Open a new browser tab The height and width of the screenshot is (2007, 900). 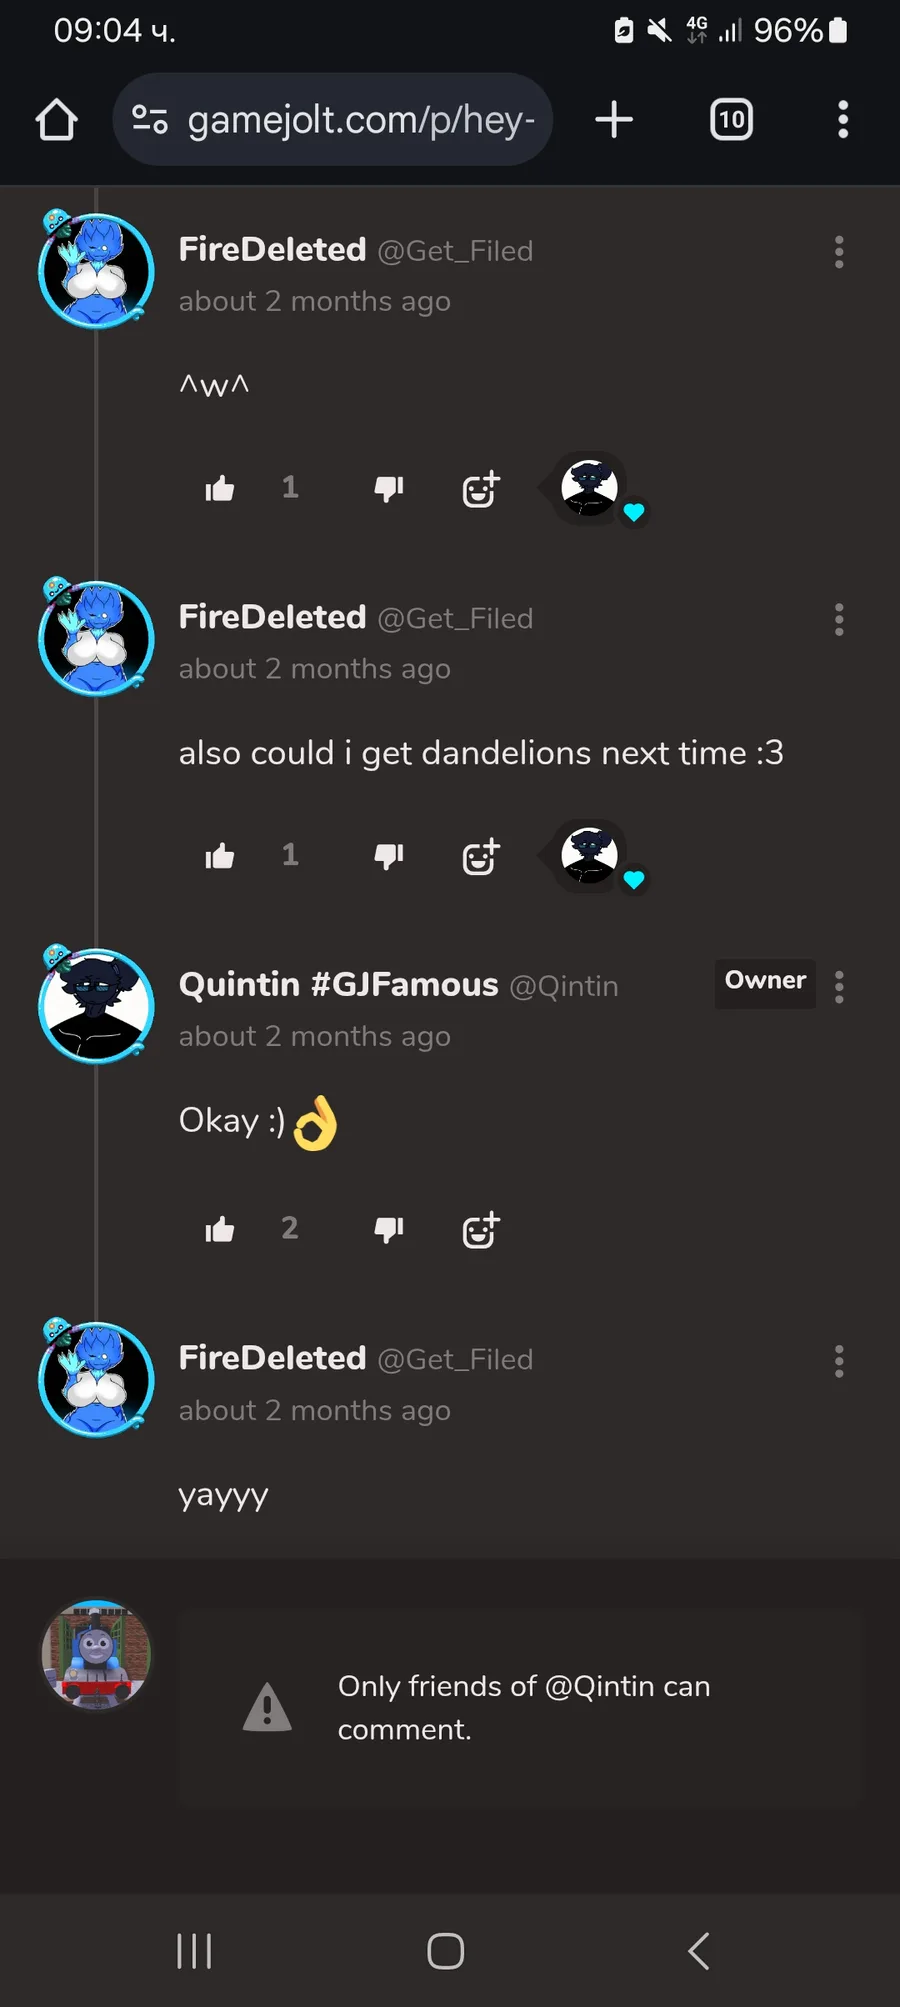point(614,119)
